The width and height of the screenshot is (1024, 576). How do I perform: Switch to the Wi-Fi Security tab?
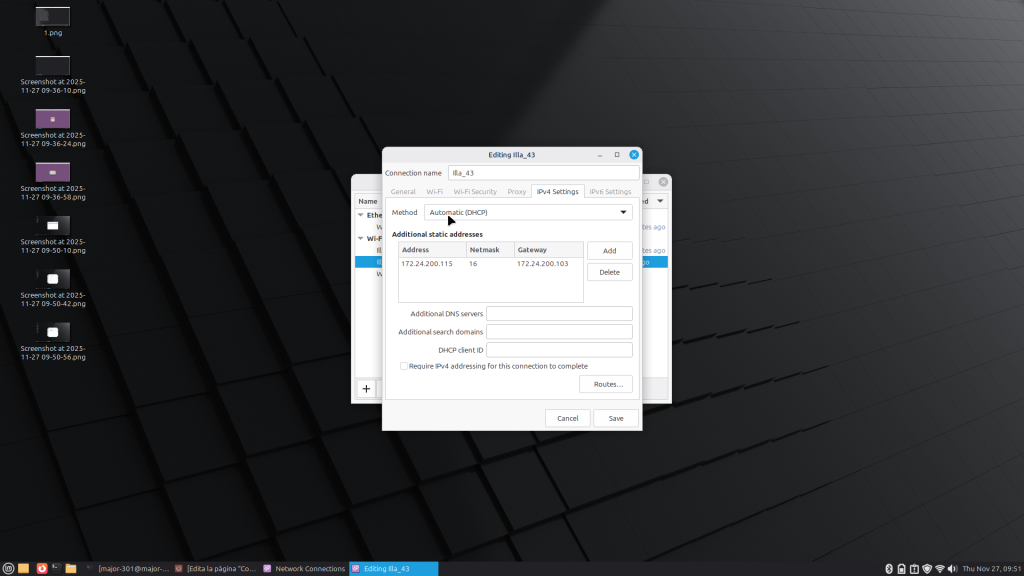point(474,191)
